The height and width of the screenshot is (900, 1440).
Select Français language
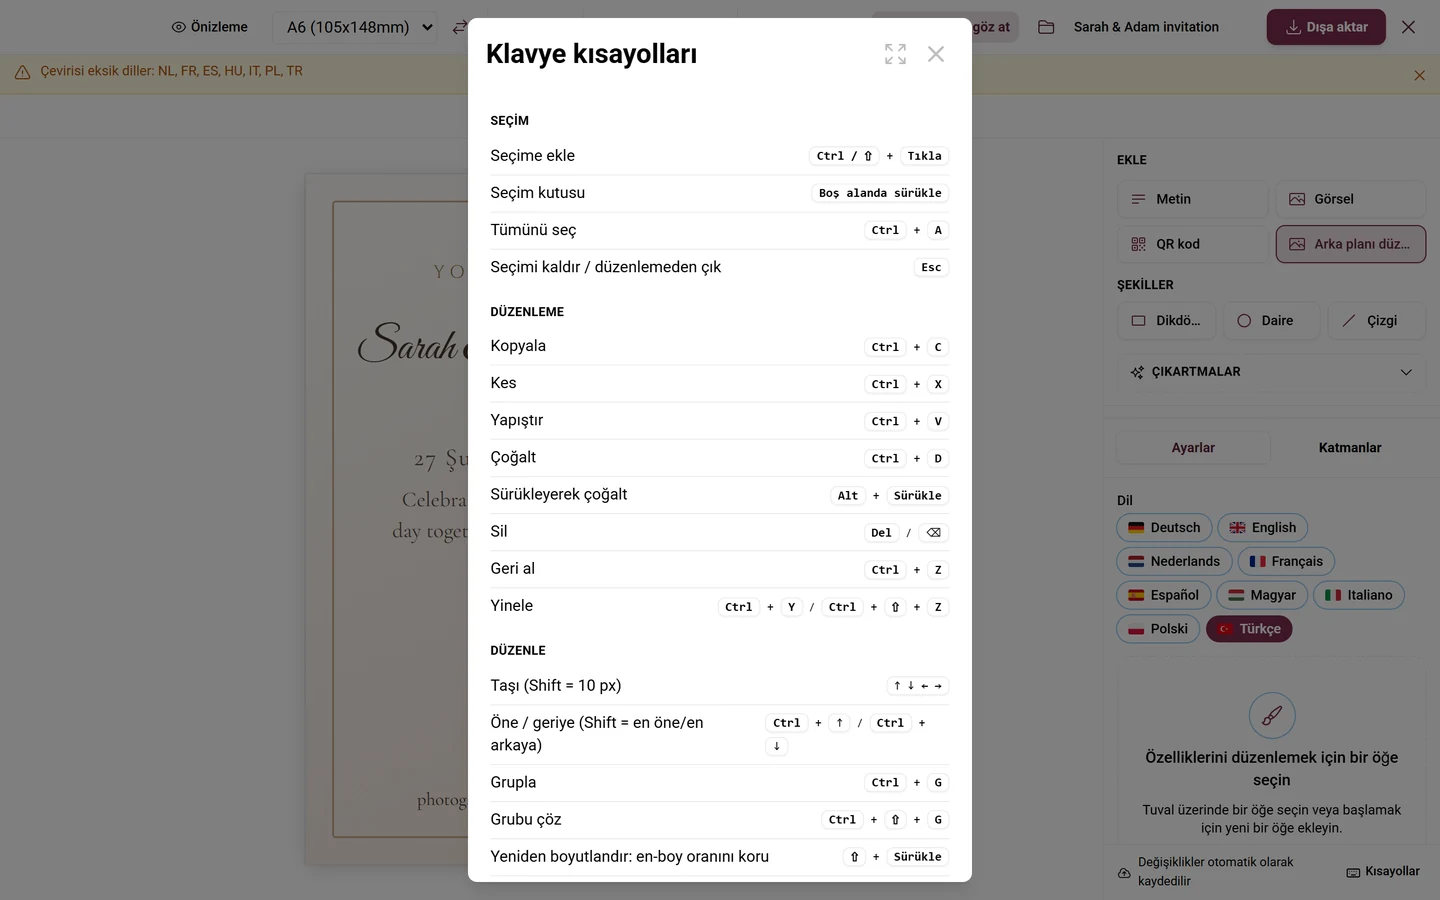tap(1286, 562)
